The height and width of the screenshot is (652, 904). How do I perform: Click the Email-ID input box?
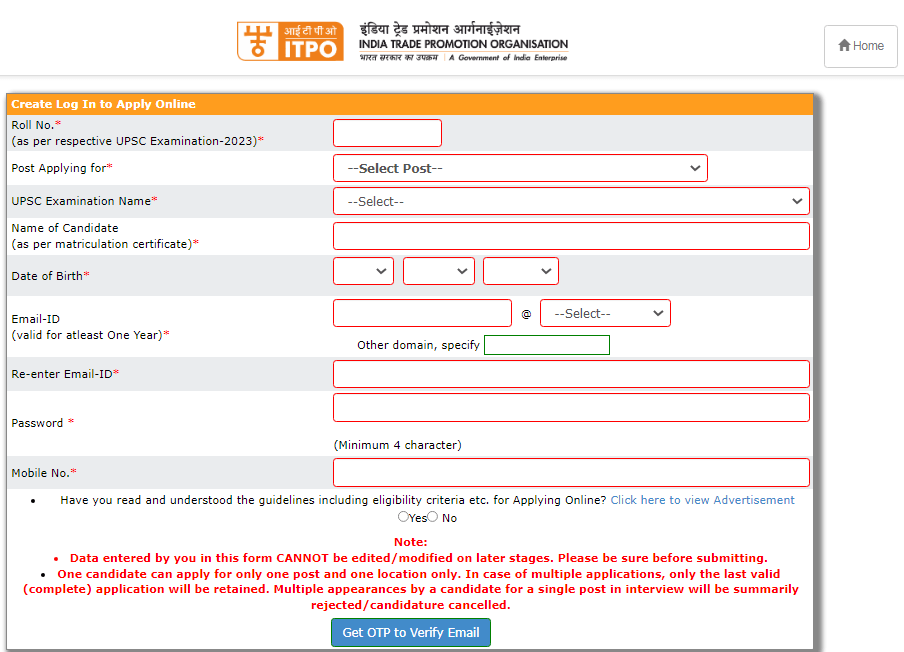click(420, 313)
